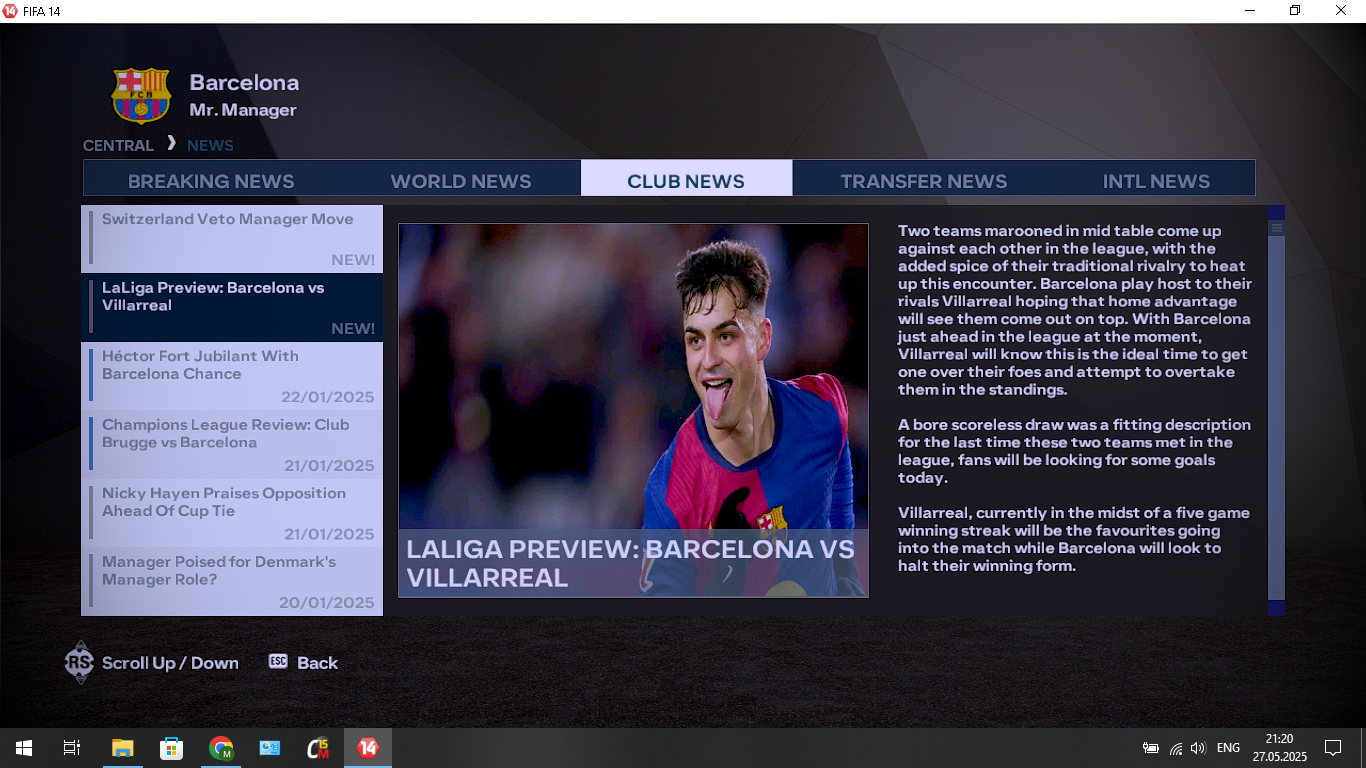Open Creation Master 15 from taskbar

tap(318, 748)
